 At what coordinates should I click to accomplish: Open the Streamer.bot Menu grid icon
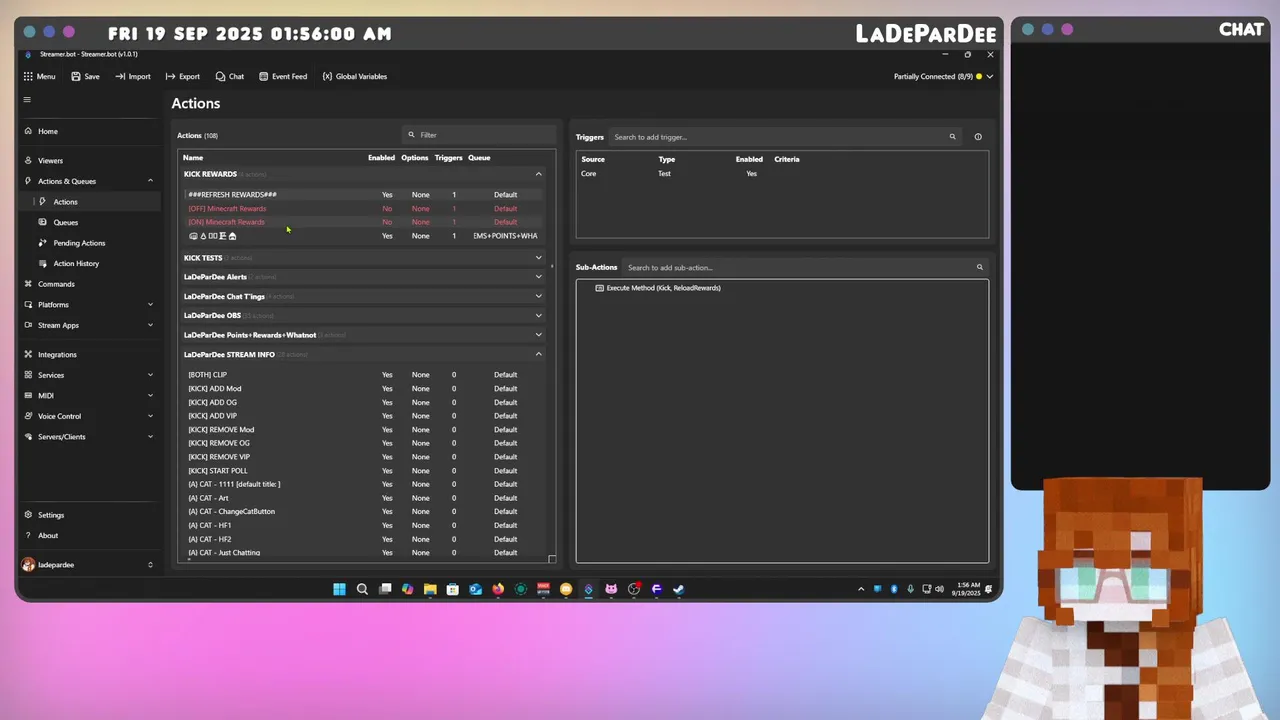click(28, 76)
